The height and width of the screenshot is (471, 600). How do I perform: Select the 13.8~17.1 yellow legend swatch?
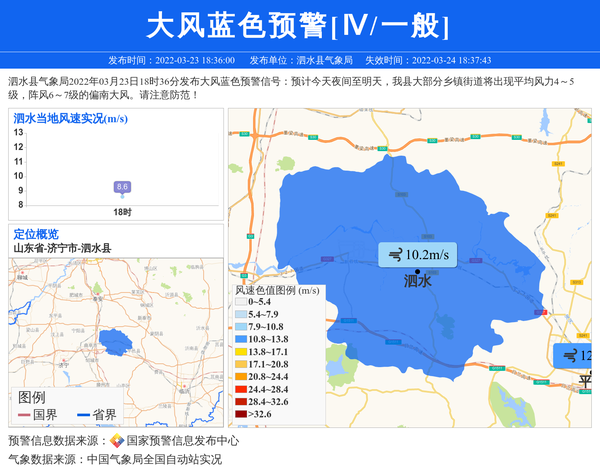pos(241,352)
